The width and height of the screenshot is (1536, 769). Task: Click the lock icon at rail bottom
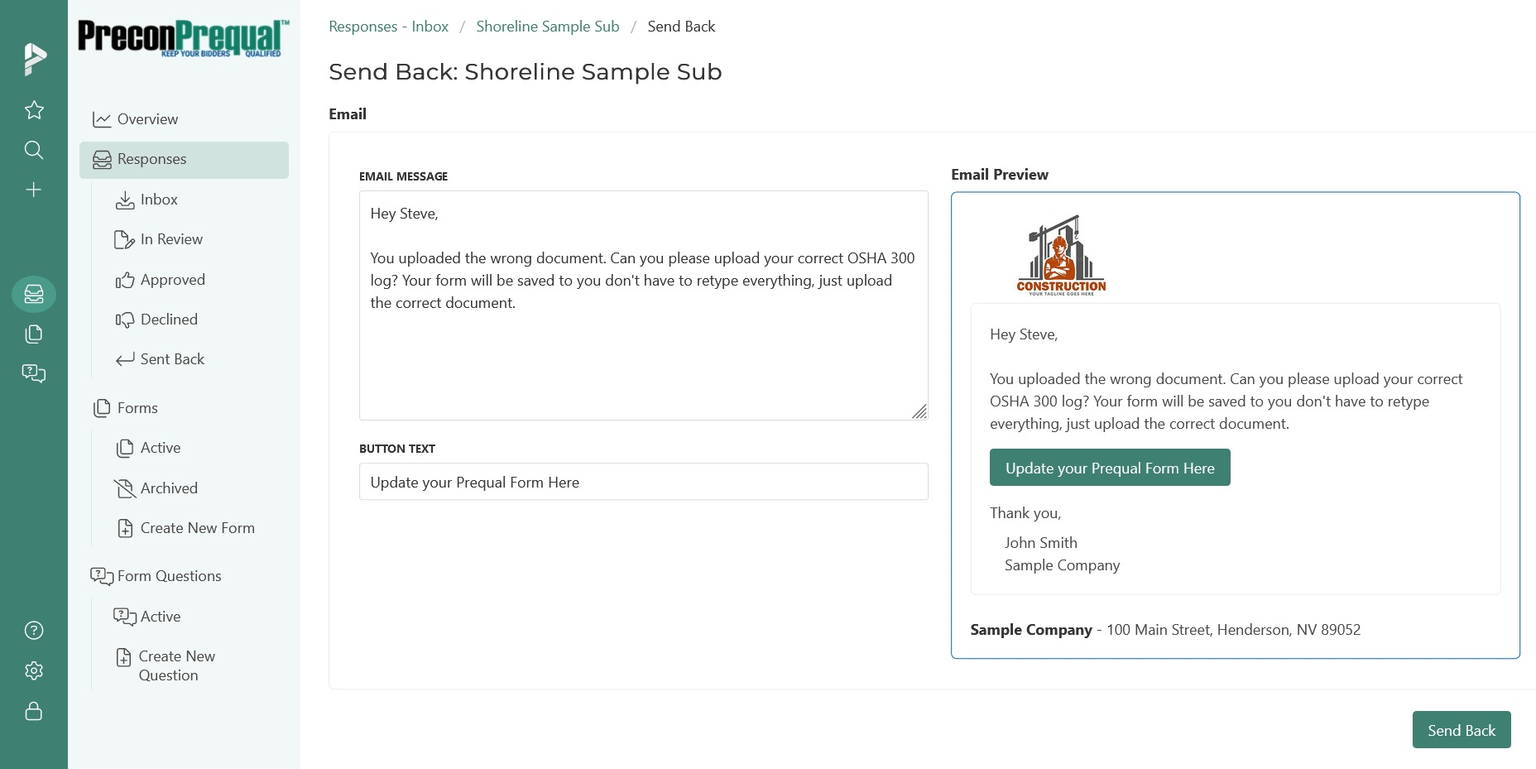click(x=34, y=711)
